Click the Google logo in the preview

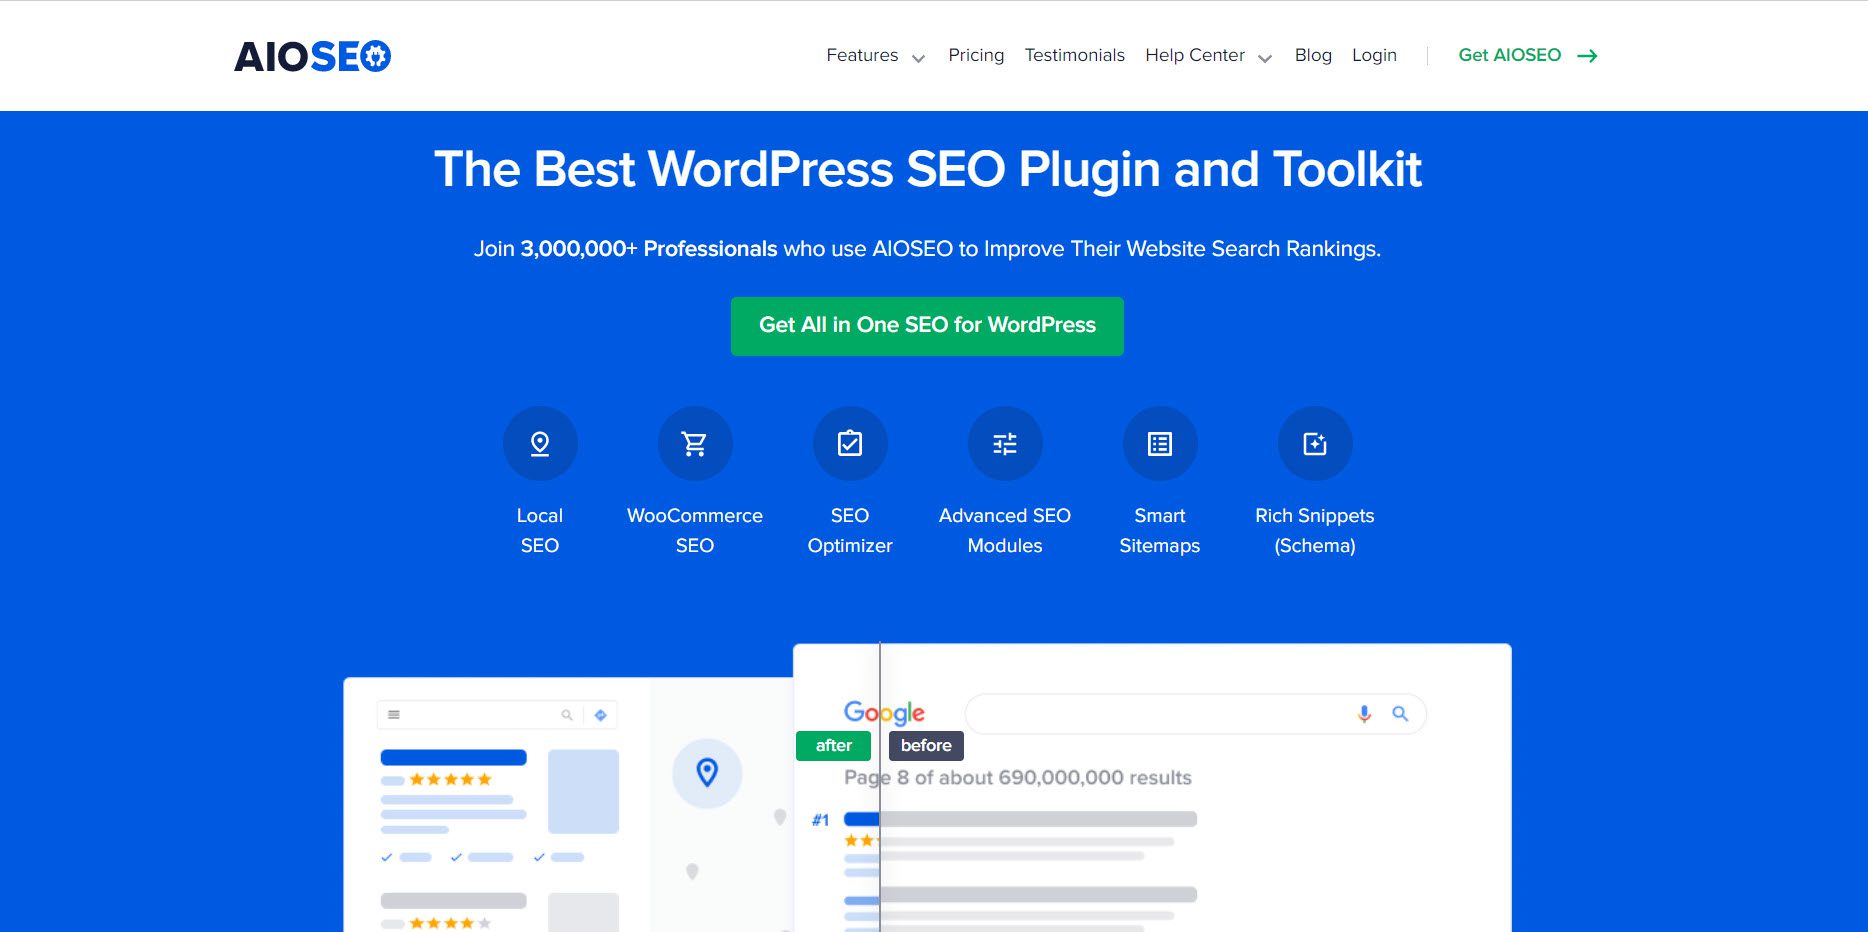884,713
